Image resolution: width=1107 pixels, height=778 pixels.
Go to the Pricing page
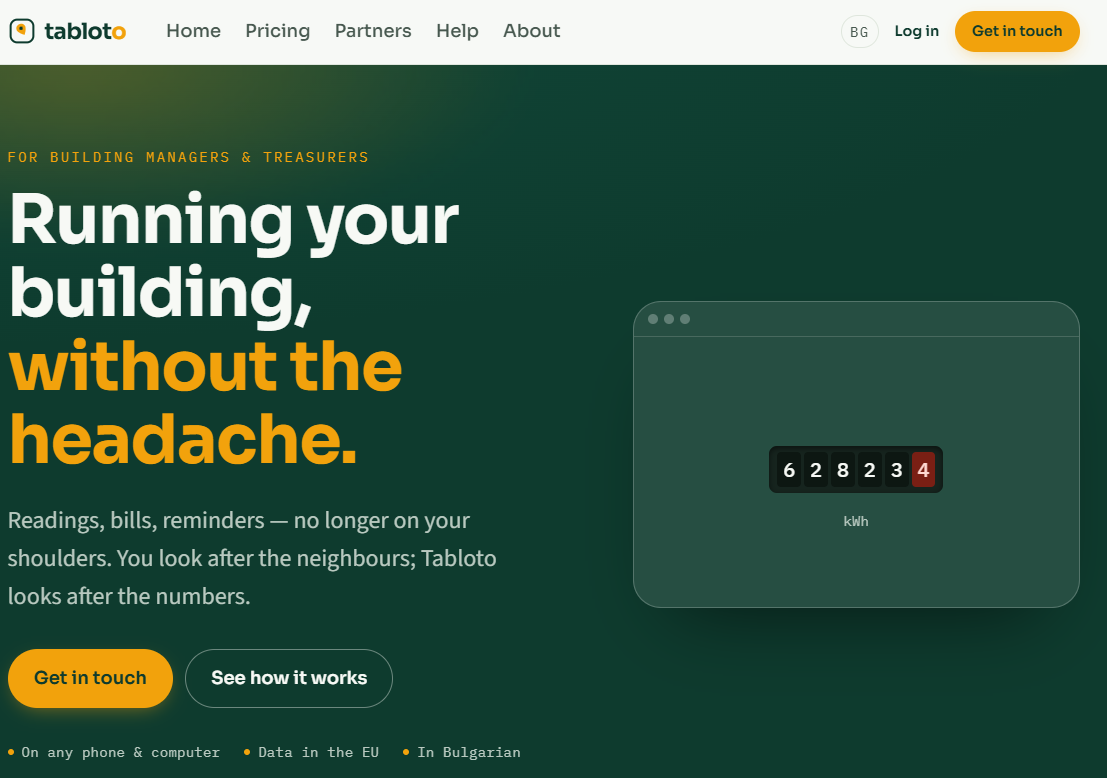pos(277,31)
